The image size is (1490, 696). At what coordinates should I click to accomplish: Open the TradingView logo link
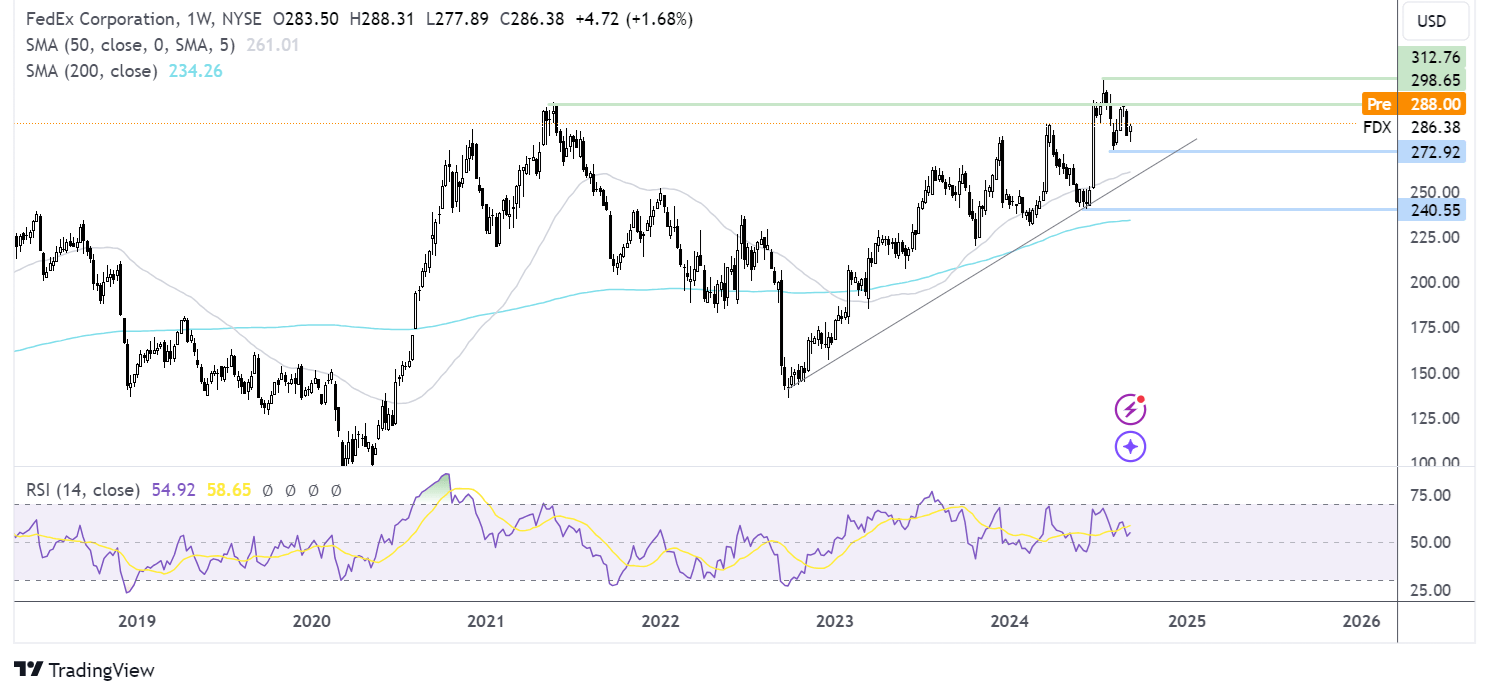tap(85, 670)
